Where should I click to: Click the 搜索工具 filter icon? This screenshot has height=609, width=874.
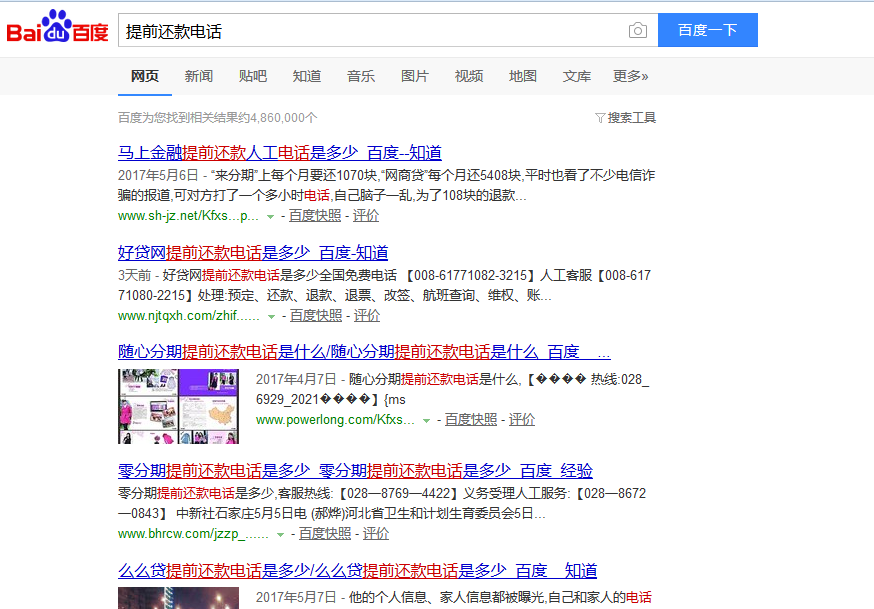click(x=600, y=118)
